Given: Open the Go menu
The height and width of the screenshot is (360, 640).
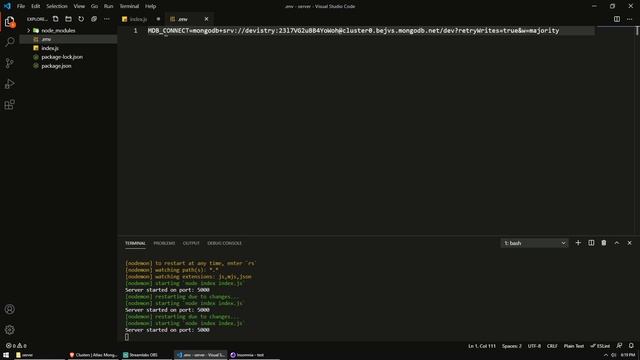Looking at the screenshot, I should click(x=94, y=6).
